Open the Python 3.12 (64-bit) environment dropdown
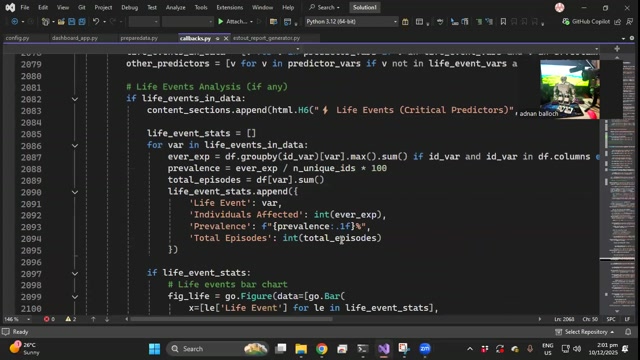The image size is (640, 360). [351, 22]
